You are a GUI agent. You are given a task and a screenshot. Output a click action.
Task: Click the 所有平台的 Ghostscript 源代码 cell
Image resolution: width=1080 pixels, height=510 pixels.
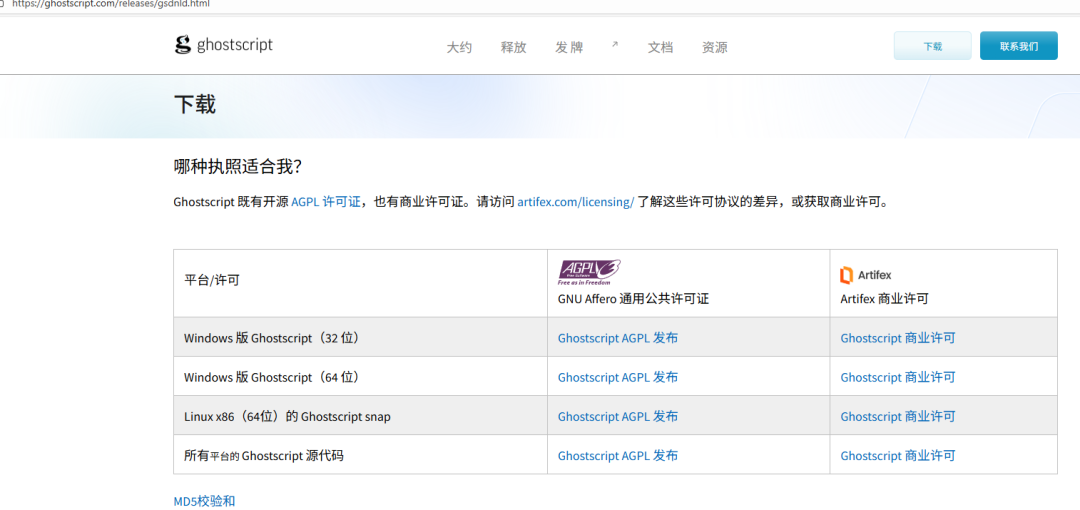coord(360,455)
